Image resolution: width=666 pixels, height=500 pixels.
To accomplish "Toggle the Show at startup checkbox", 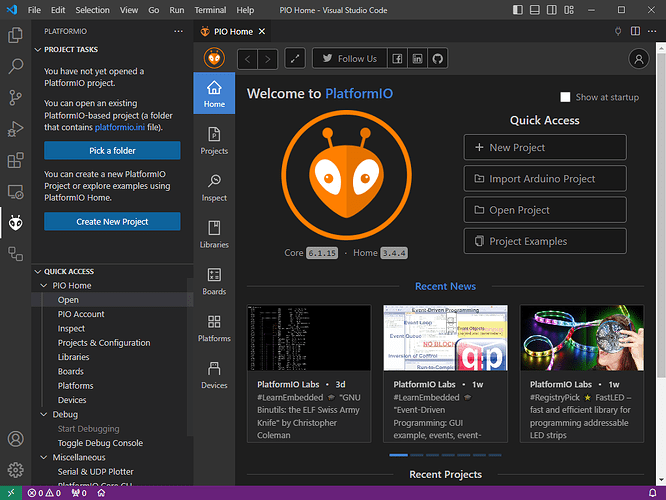I will [x=565, y=97].
